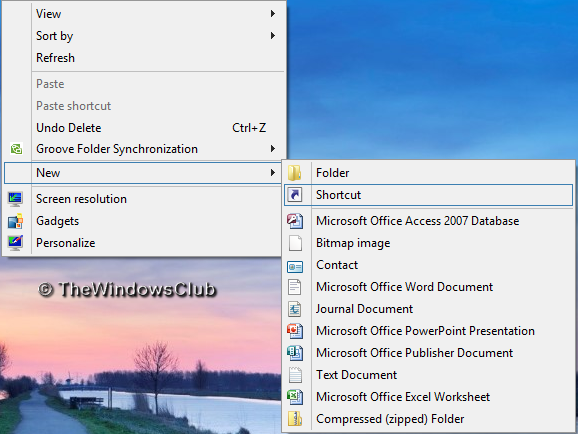This screenshot has height=434, width=578.
Task: Click the Personalize icon
Action: (15, 243)
